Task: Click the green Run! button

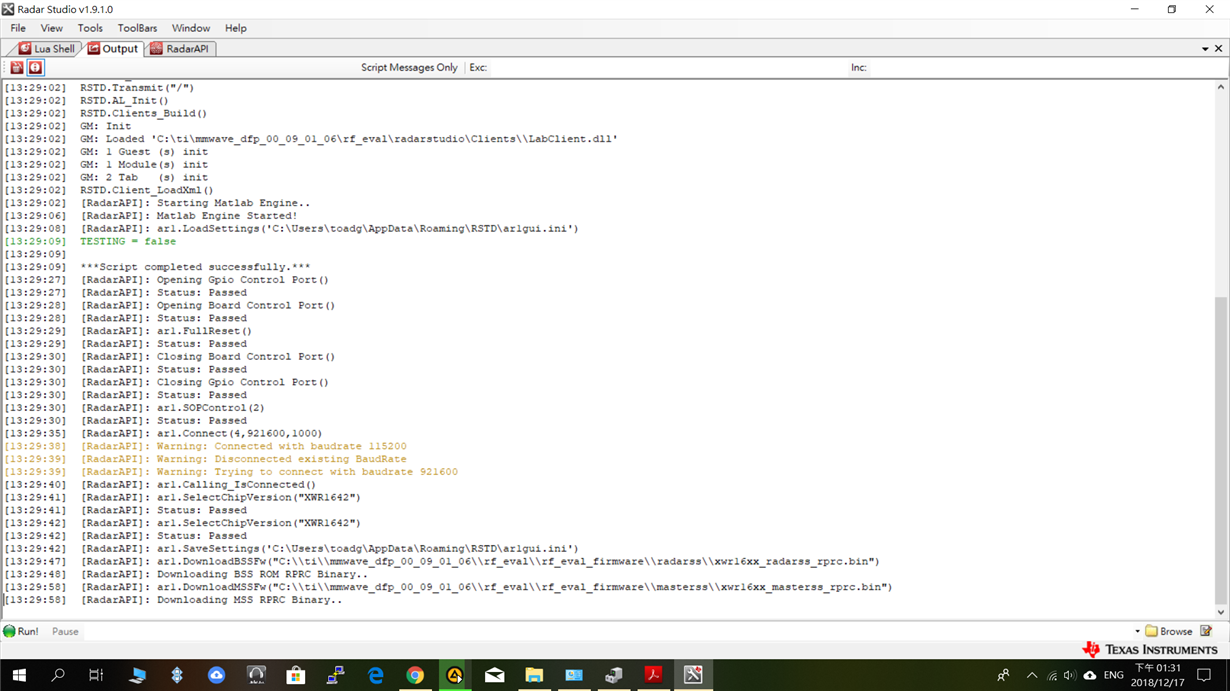Action: 21,632
